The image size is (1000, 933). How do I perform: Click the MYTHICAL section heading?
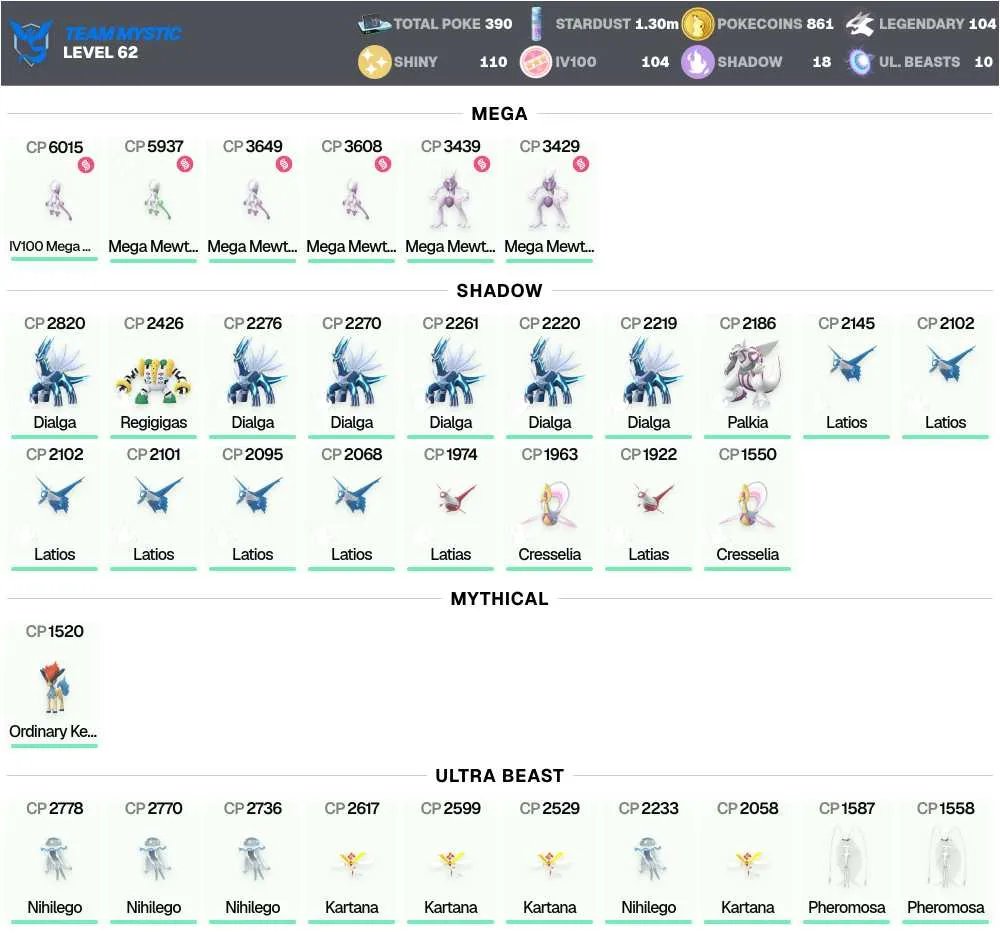point(499,599)
